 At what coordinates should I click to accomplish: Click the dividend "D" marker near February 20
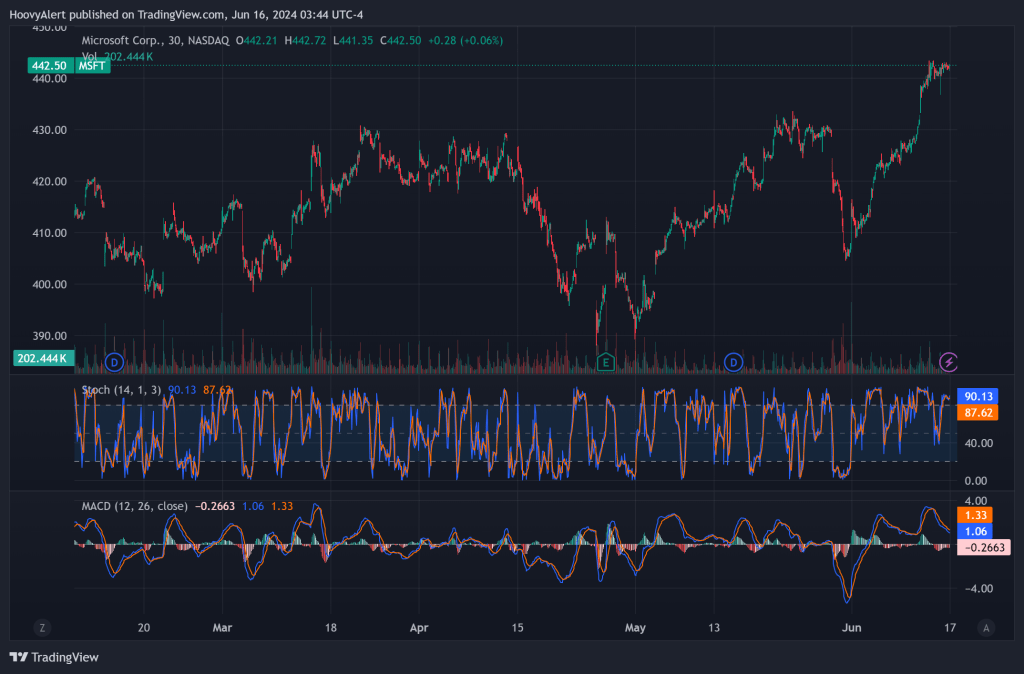(x=114, y=361)
